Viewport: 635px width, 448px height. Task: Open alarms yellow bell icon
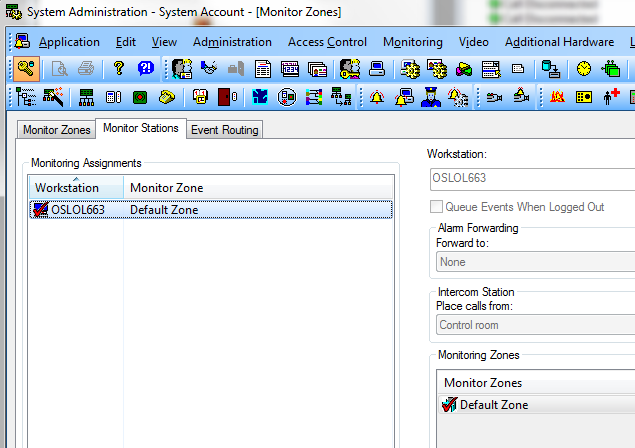(x=377, y=98)
